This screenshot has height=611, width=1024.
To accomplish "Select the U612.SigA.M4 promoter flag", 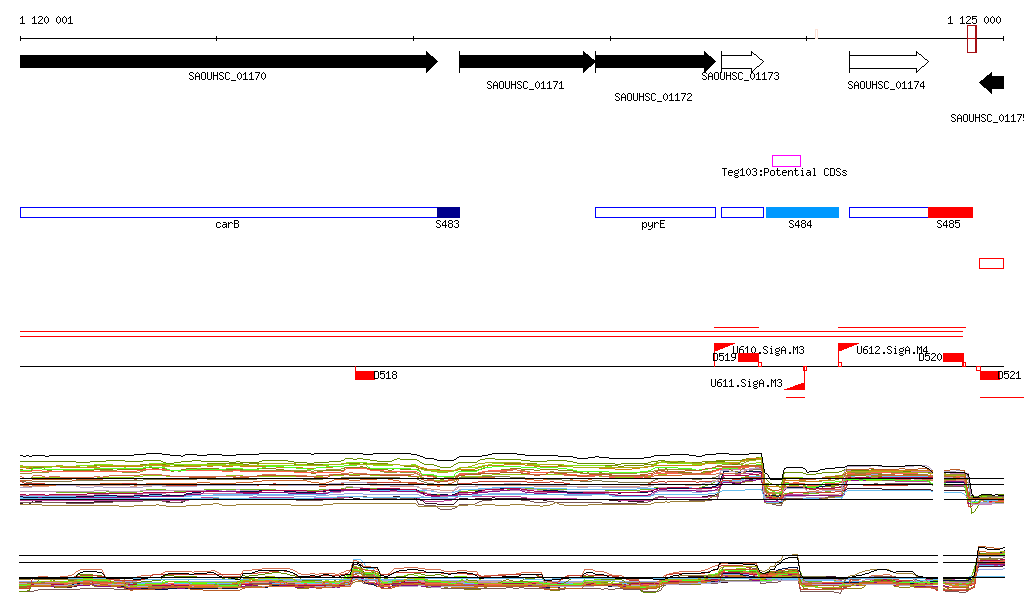I will tap(848, 348).
